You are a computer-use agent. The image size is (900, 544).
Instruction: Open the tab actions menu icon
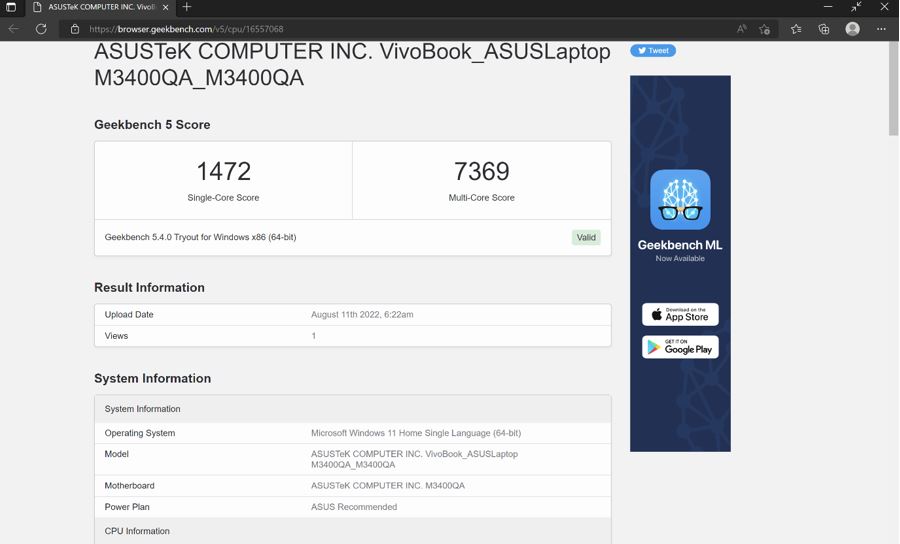point(11,7)
